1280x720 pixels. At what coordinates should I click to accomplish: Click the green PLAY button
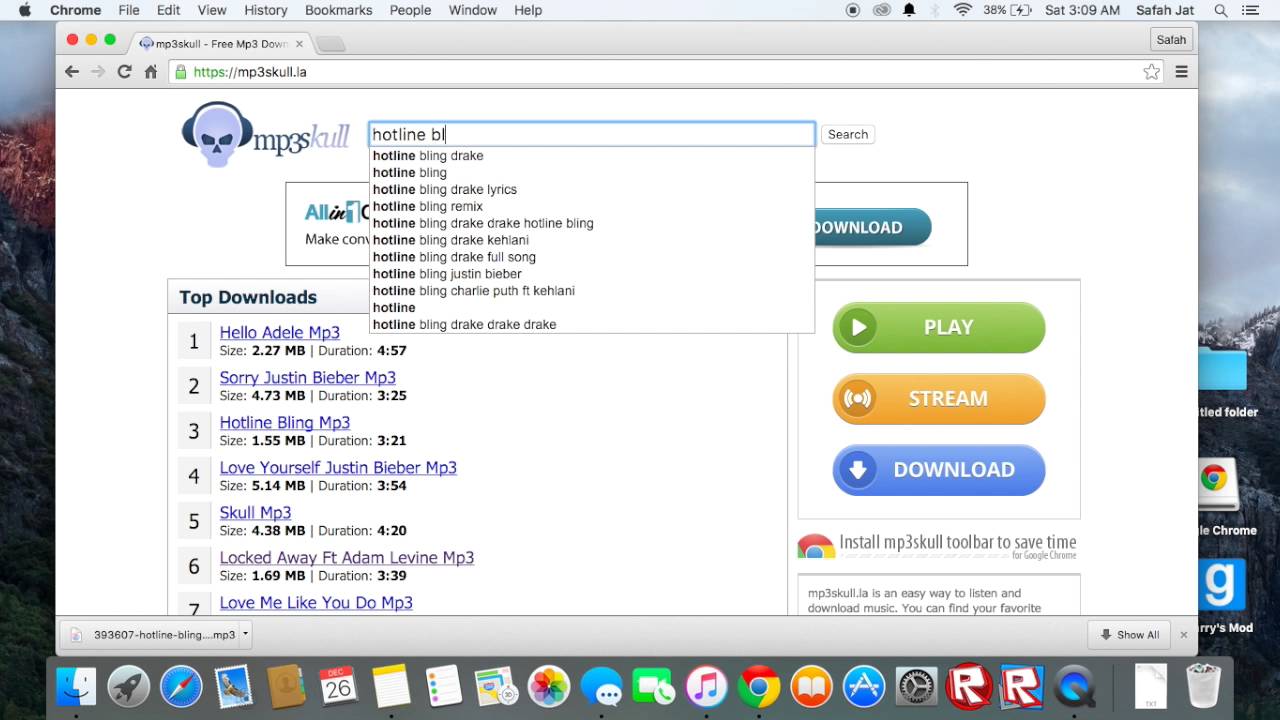(939, 327)
